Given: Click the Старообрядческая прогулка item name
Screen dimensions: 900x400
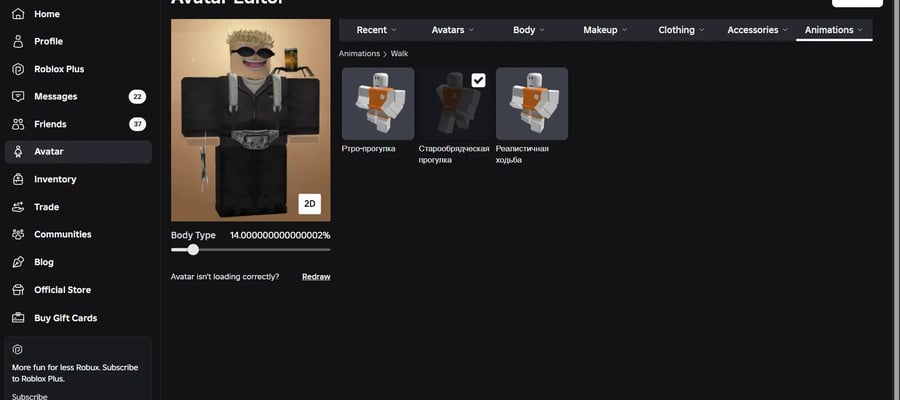Looking at the screenshot, I should pyautogui.click(x=454, y=154).
